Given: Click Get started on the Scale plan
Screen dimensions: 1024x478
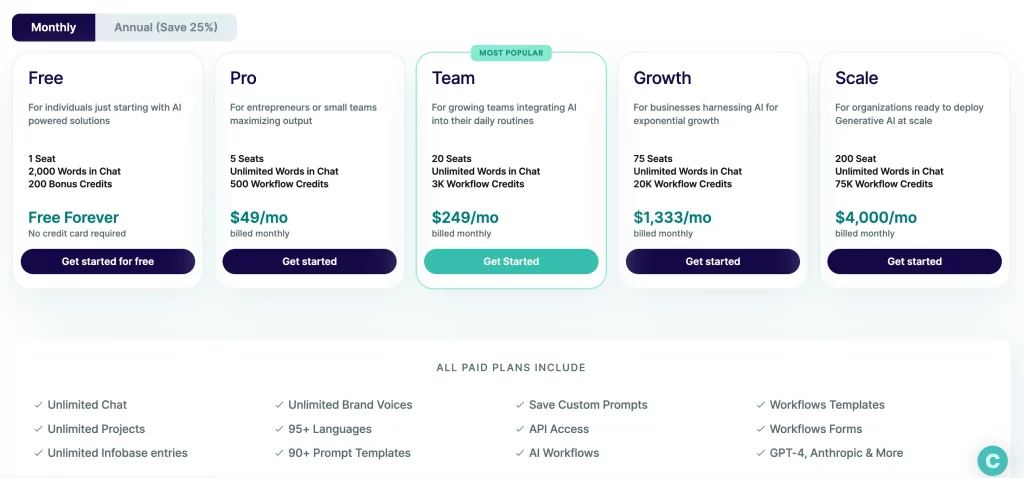Looking at the screenshot, I should (914, 261).
